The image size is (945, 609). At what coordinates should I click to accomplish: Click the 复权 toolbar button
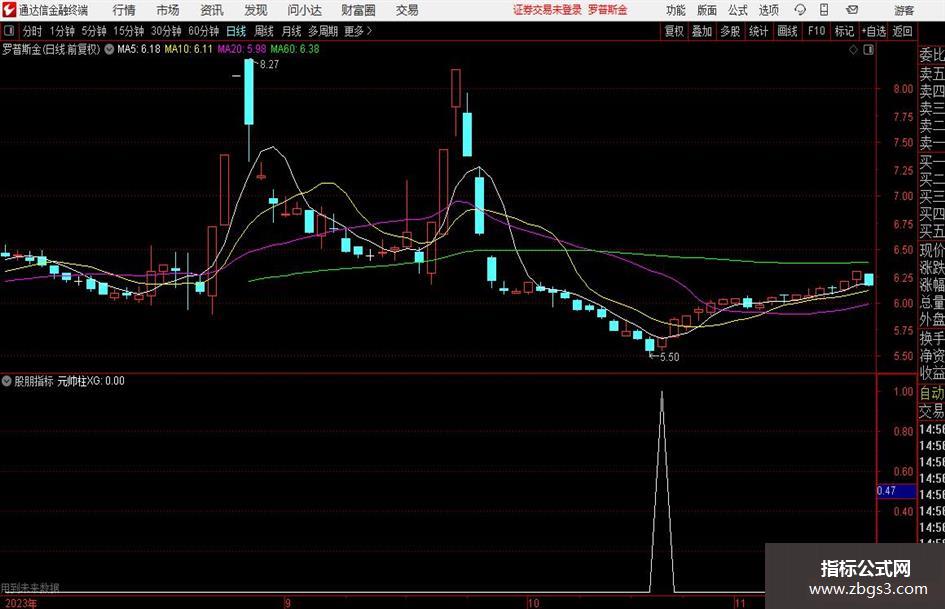[674, 31]
